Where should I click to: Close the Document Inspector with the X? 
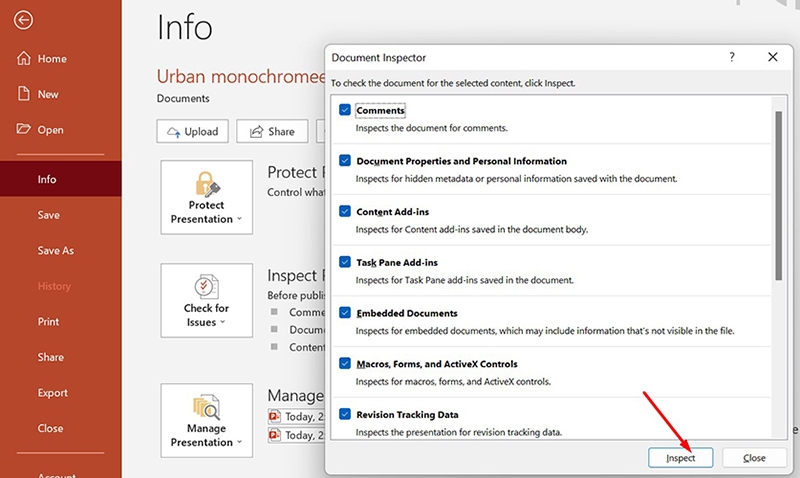point(773,57)
